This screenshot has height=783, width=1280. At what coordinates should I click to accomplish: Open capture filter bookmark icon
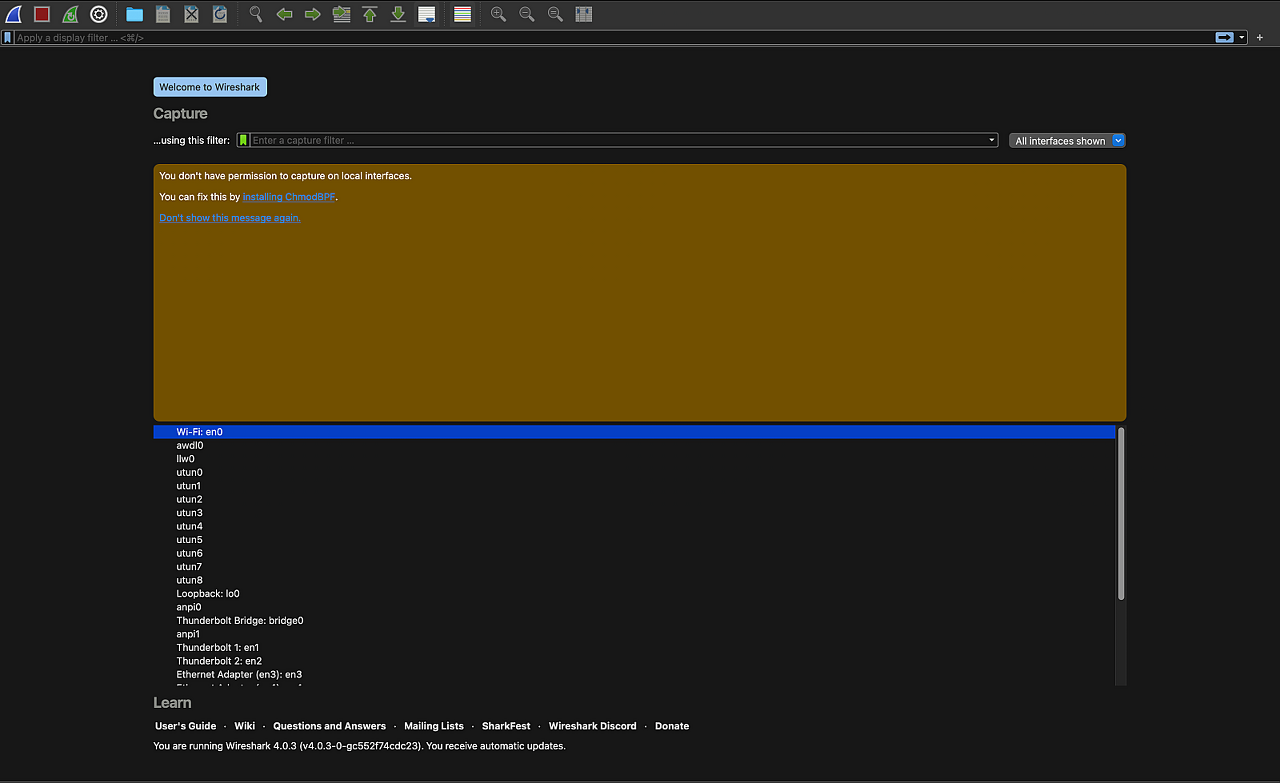pyautogui.click(x=243, y=140)
